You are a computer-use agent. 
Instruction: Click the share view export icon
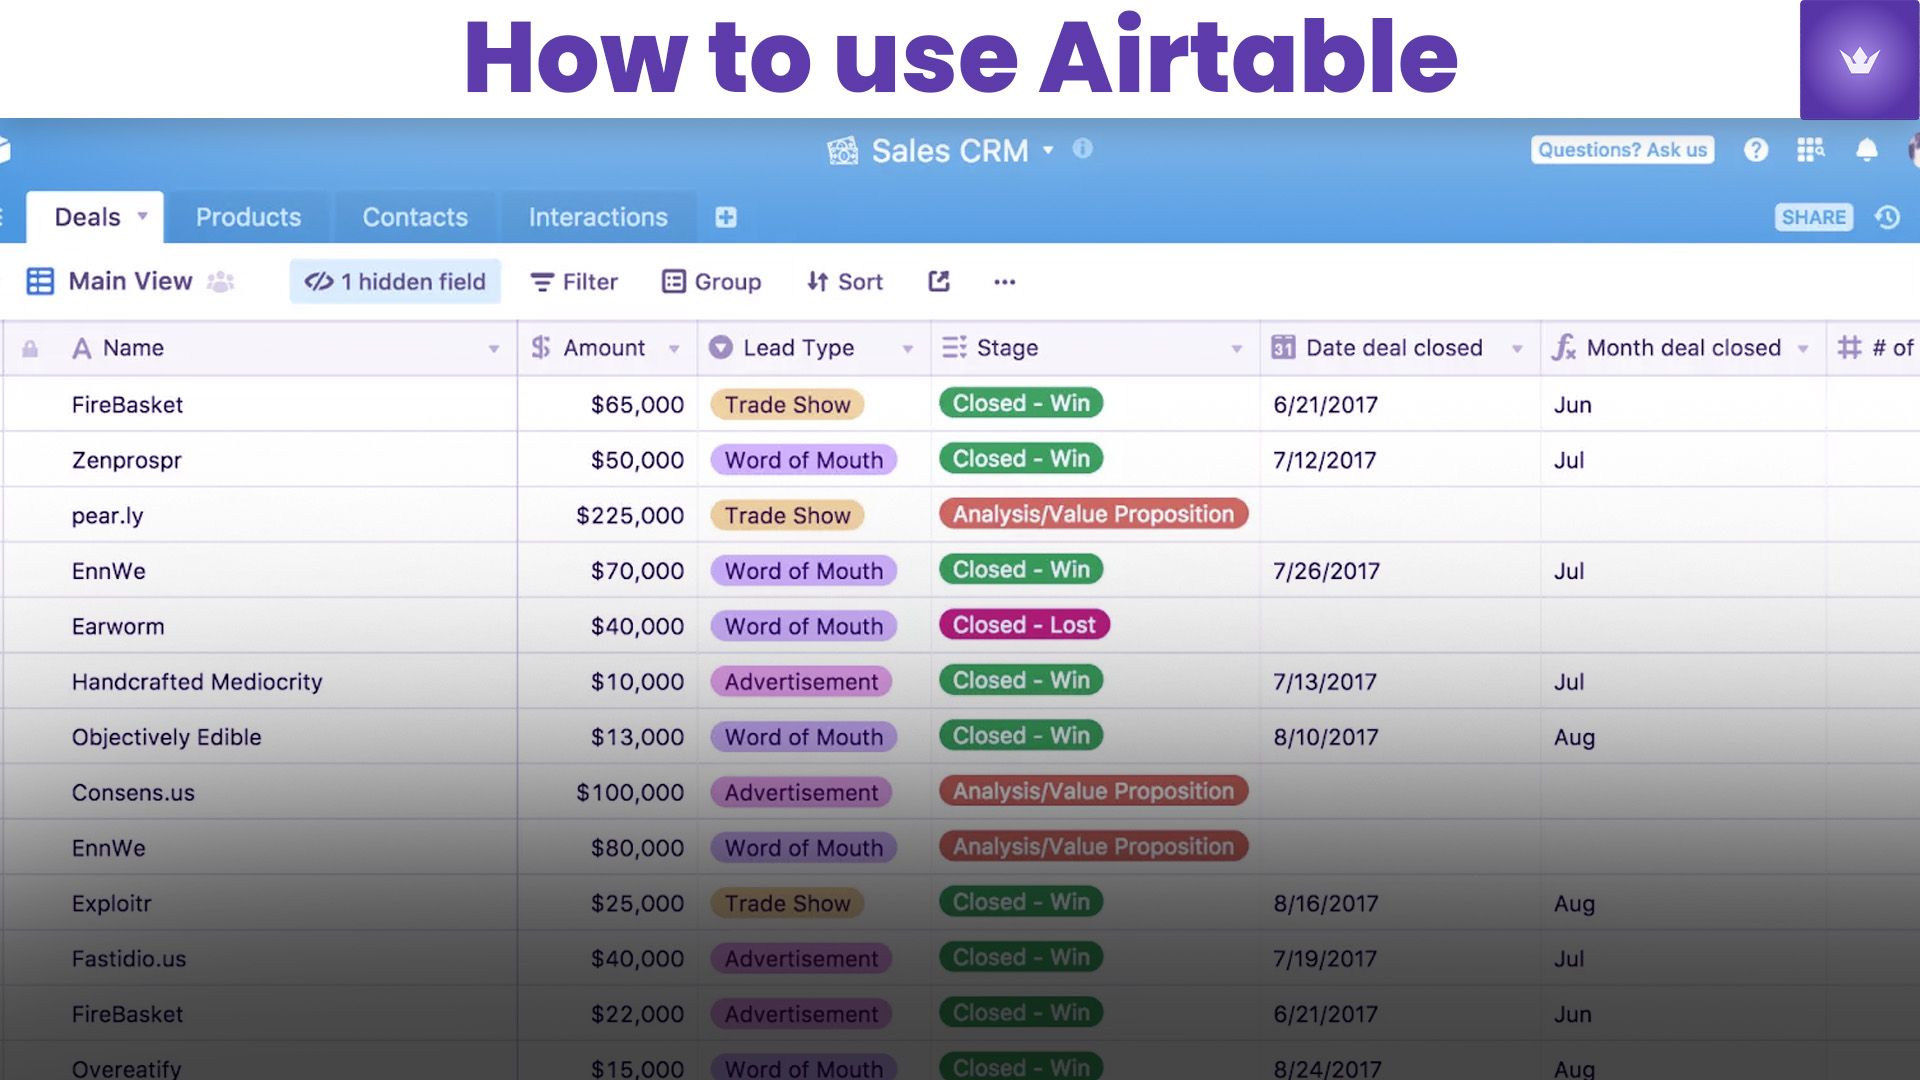pyautogui.click(x=938, y=282)
